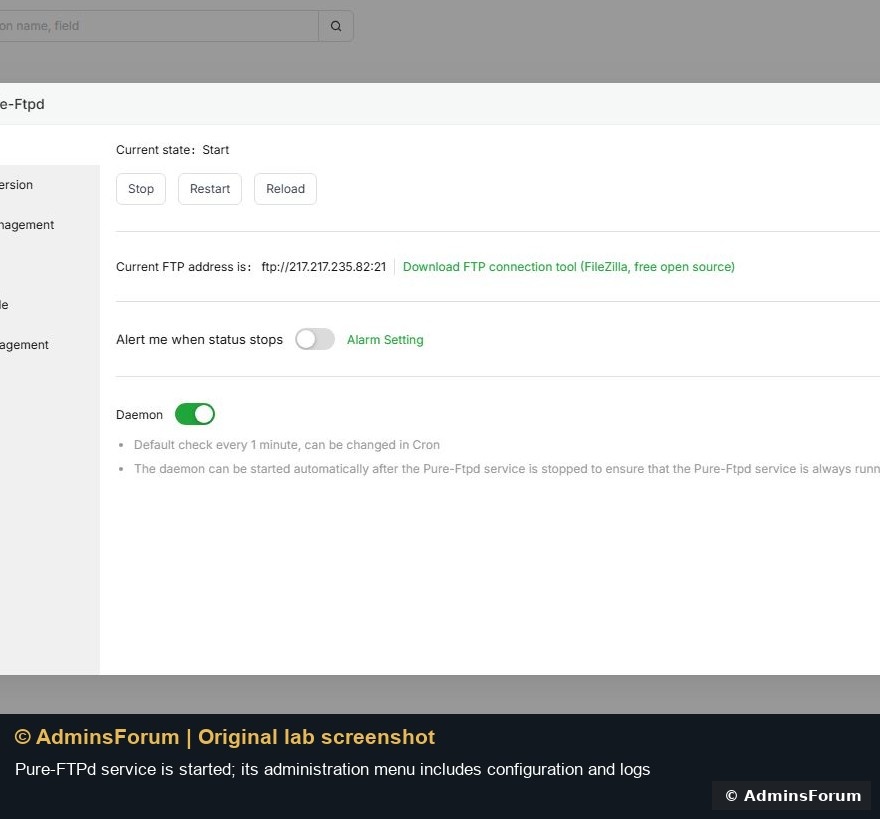The height and width of the screenshot is (819, 880).
Task: Restart the Pure-Ftpd service
Action: [x=210, y=189]
